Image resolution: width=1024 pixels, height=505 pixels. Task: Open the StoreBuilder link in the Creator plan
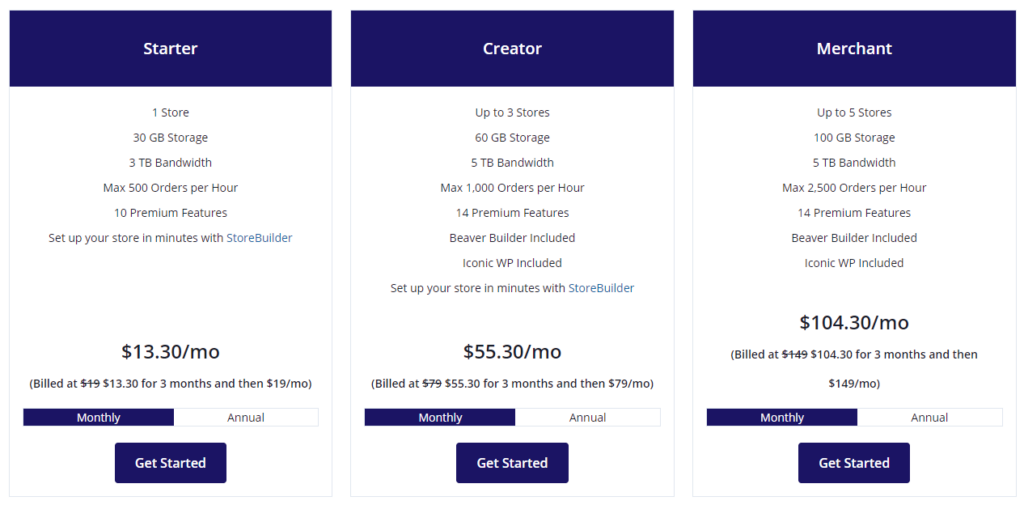(x=601, y=288)
